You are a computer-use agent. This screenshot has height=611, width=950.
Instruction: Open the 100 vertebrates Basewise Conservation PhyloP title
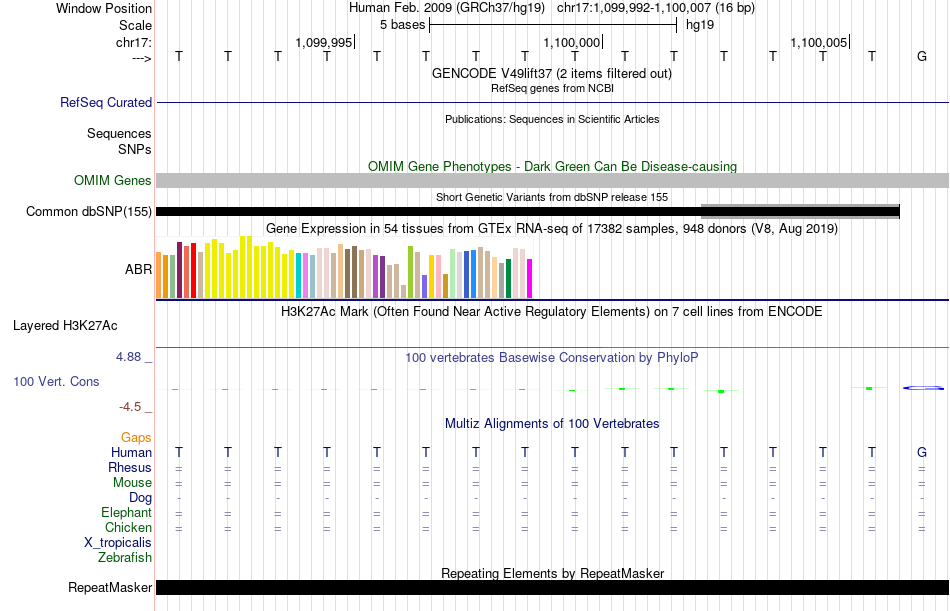coord(552,358)
